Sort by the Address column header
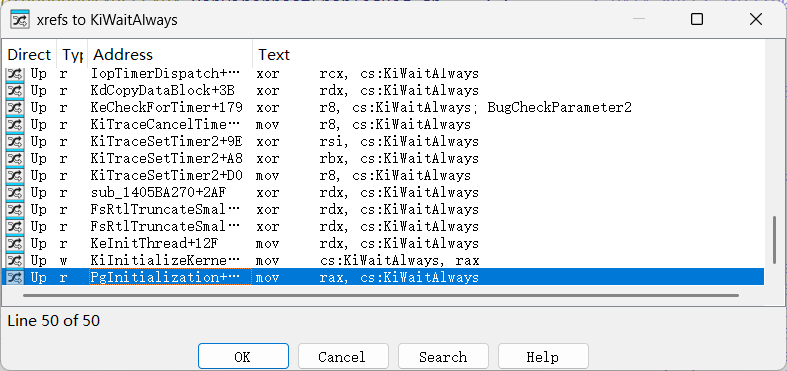This screenshot has width=787, height=371. tap(170, 54)
